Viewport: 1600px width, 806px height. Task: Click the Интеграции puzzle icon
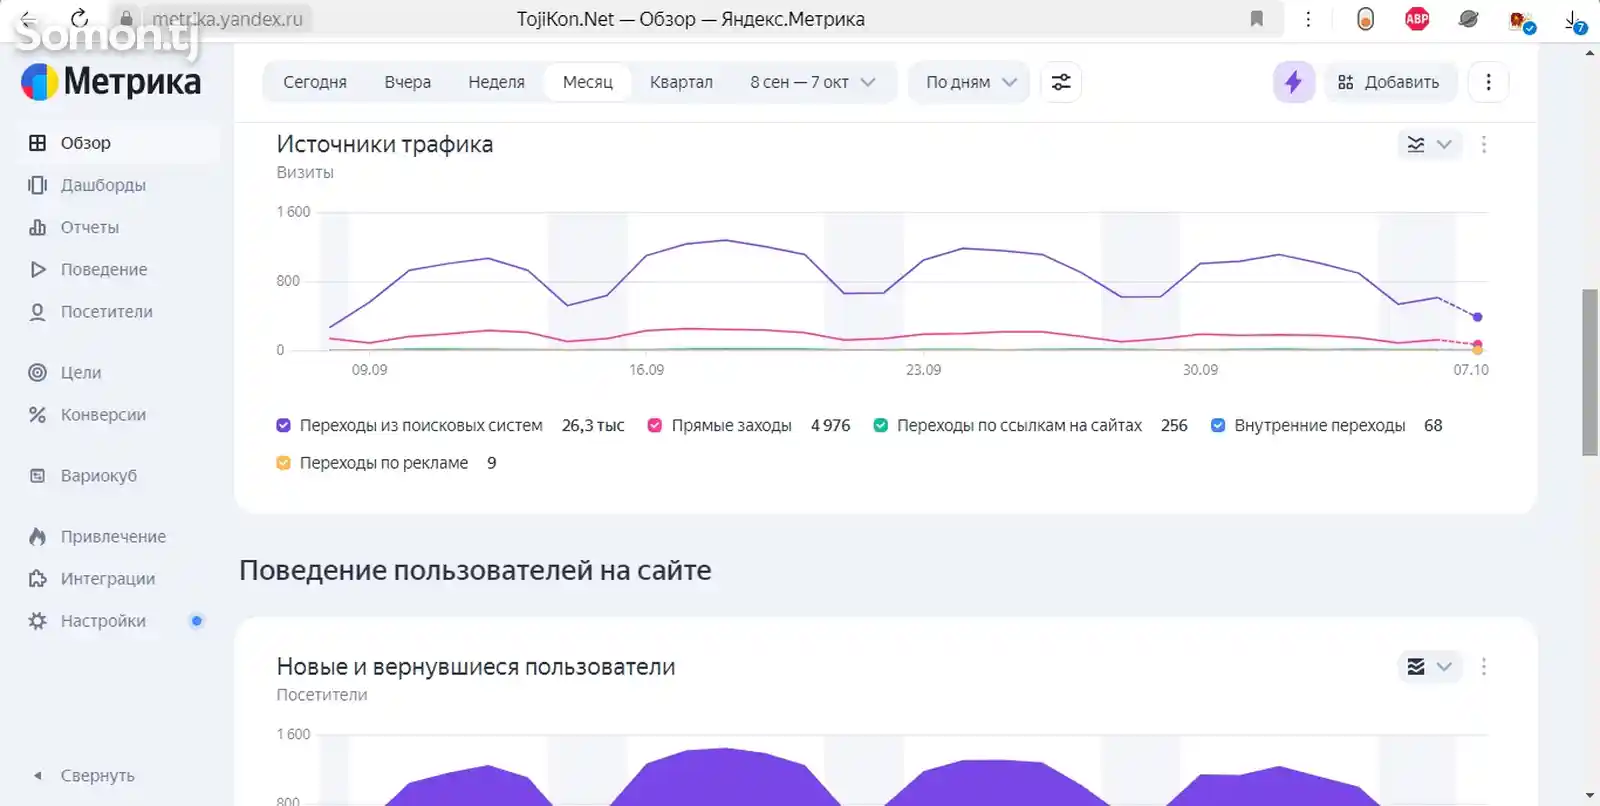click(38, 578)
